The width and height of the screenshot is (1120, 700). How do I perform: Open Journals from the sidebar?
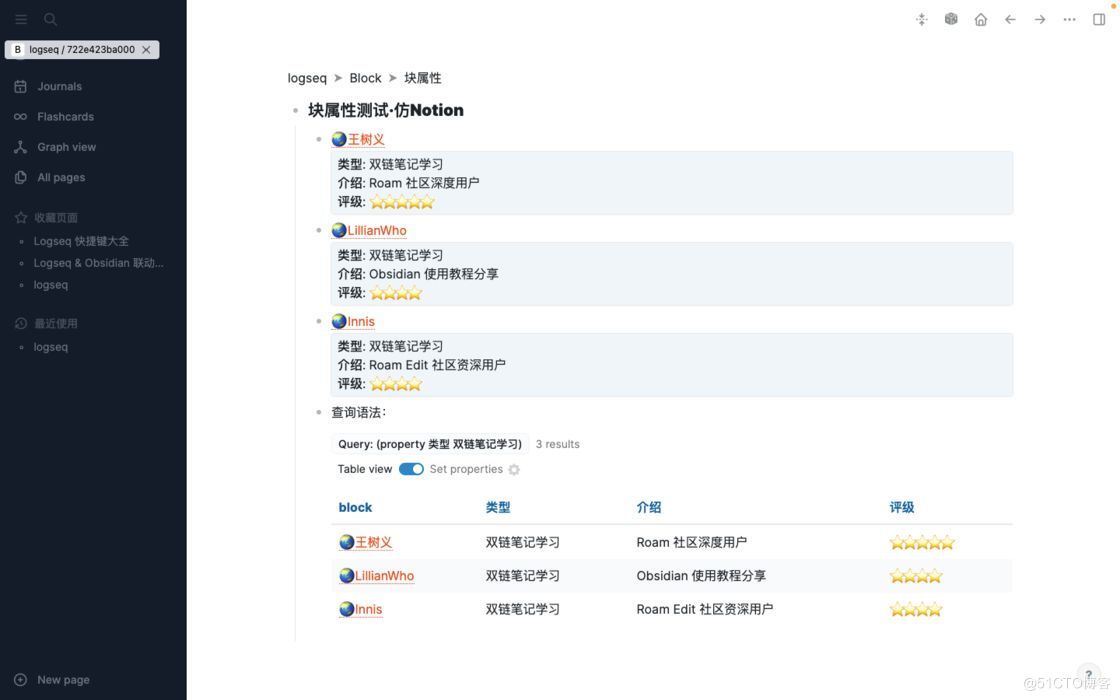pyautogui.click(x=59, y=86)
